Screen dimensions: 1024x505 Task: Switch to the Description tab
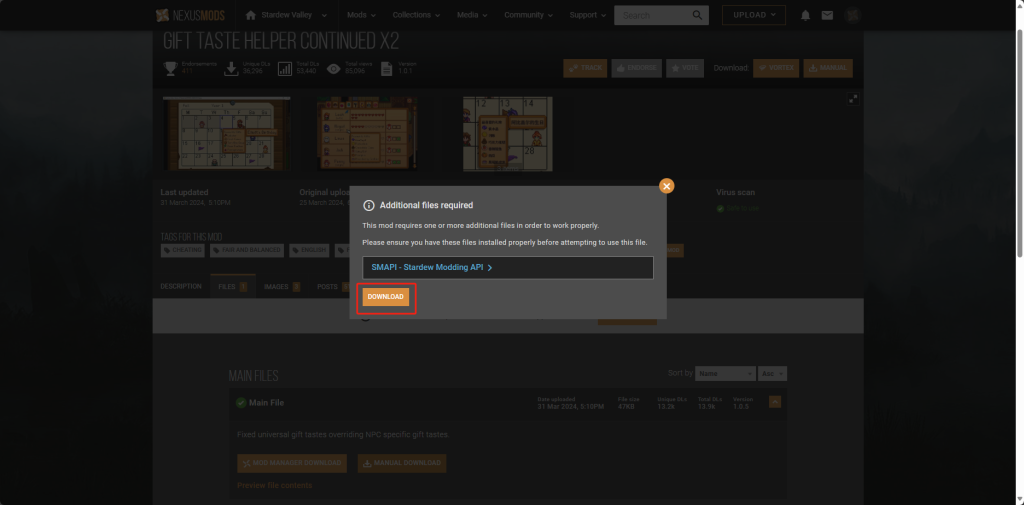[181, 287]
